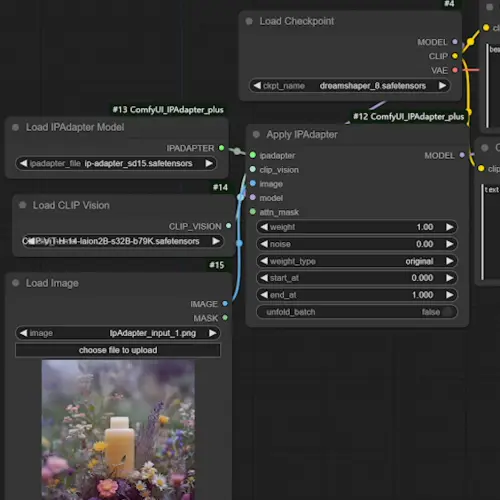The image size is (500, 500).
Task: Increase weight value with right arrow
Action: (x=449, y=227)
